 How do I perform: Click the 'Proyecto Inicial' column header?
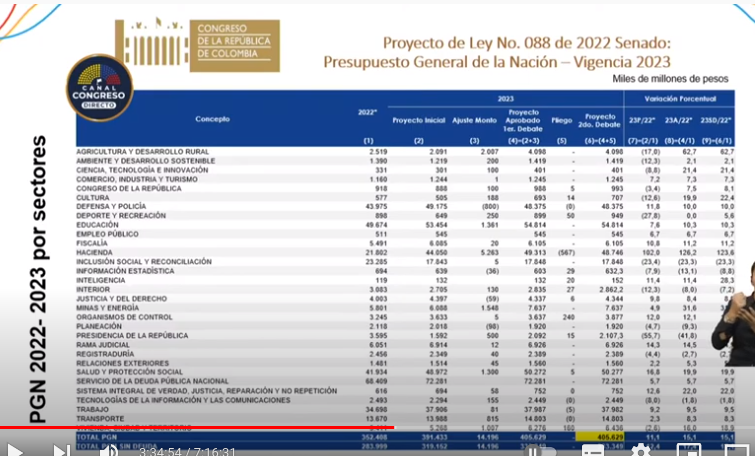(418, 120)
